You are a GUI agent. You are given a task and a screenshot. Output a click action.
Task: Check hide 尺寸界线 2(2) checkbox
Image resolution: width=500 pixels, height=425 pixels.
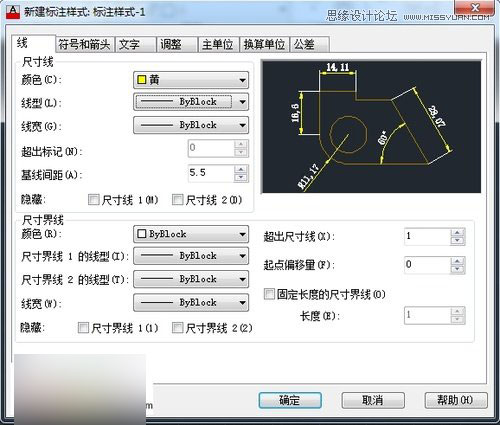click(178, 328)
